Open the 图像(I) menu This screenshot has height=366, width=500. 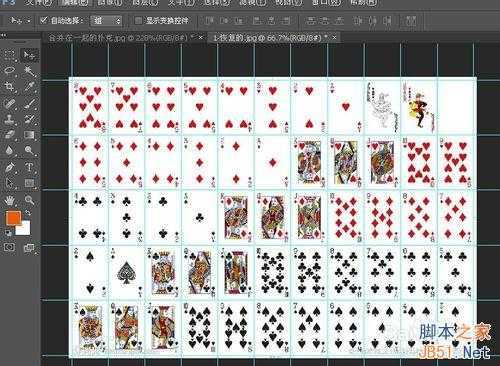click(110, 3)
